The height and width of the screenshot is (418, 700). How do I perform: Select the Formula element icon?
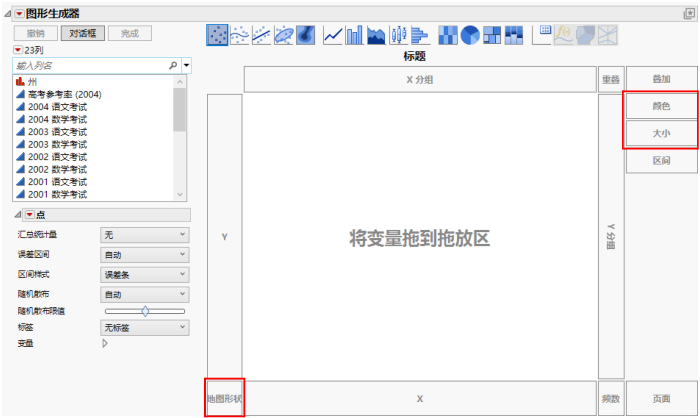(x=564, y=35)
